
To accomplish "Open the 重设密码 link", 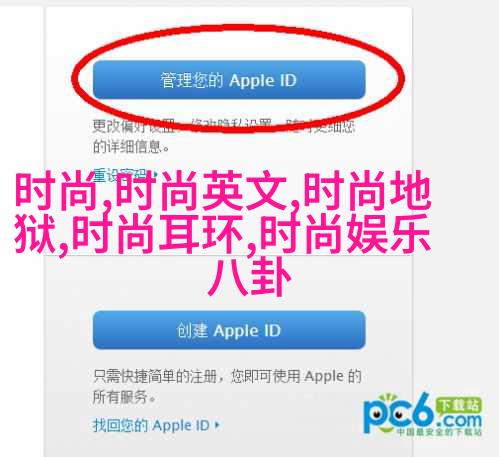I will (x=121, y=174).
